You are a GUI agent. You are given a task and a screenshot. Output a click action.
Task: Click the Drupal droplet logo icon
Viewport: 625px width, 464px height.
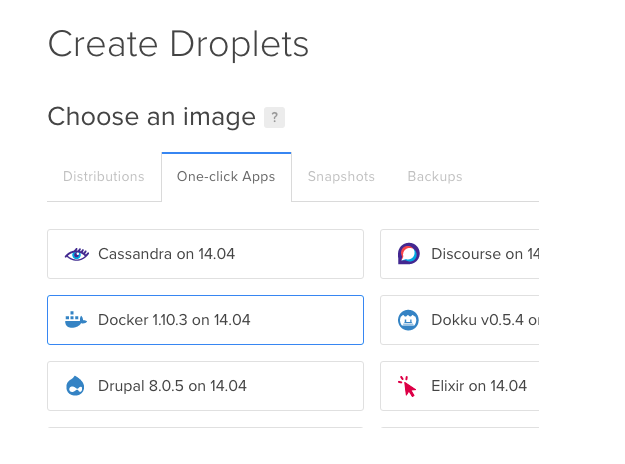pyautogui.click(x=77, y=386)
